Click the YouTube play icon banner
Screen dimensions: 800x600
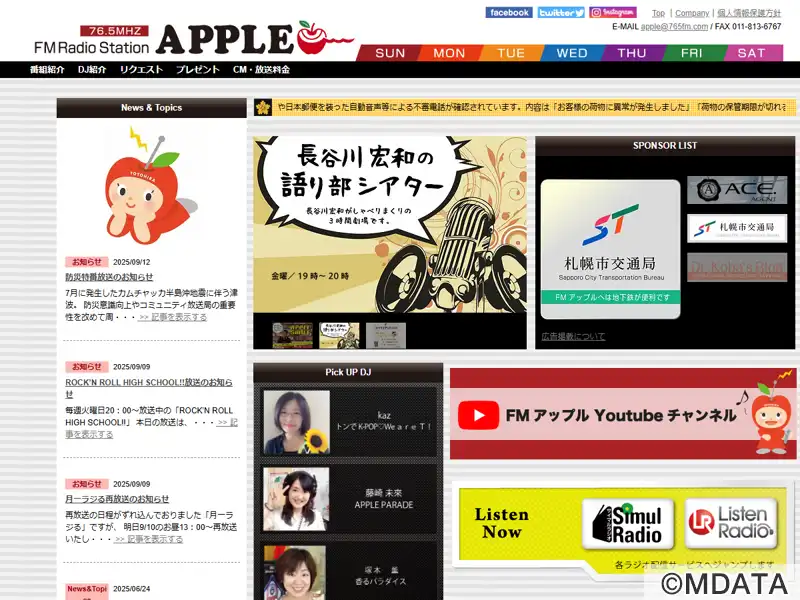pos(478,415)
